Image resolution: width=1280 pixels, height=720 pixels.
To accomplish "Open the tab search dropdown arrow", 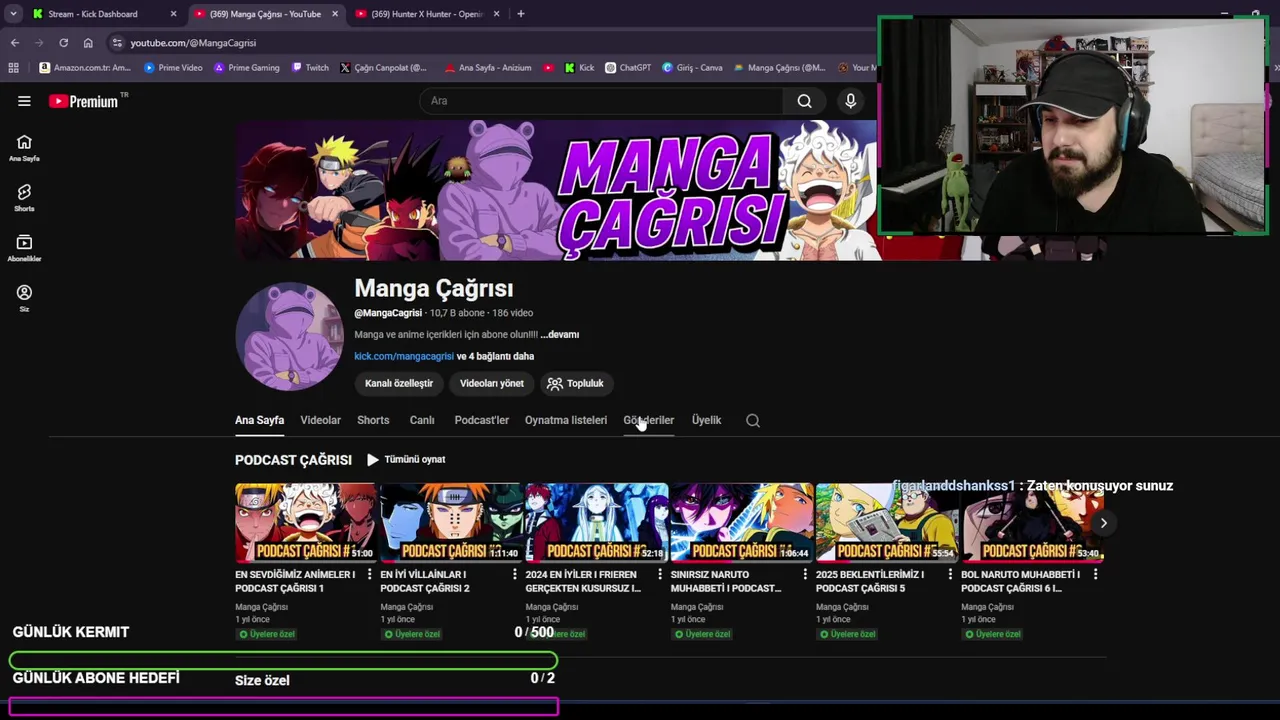I will tap(13, 14).
